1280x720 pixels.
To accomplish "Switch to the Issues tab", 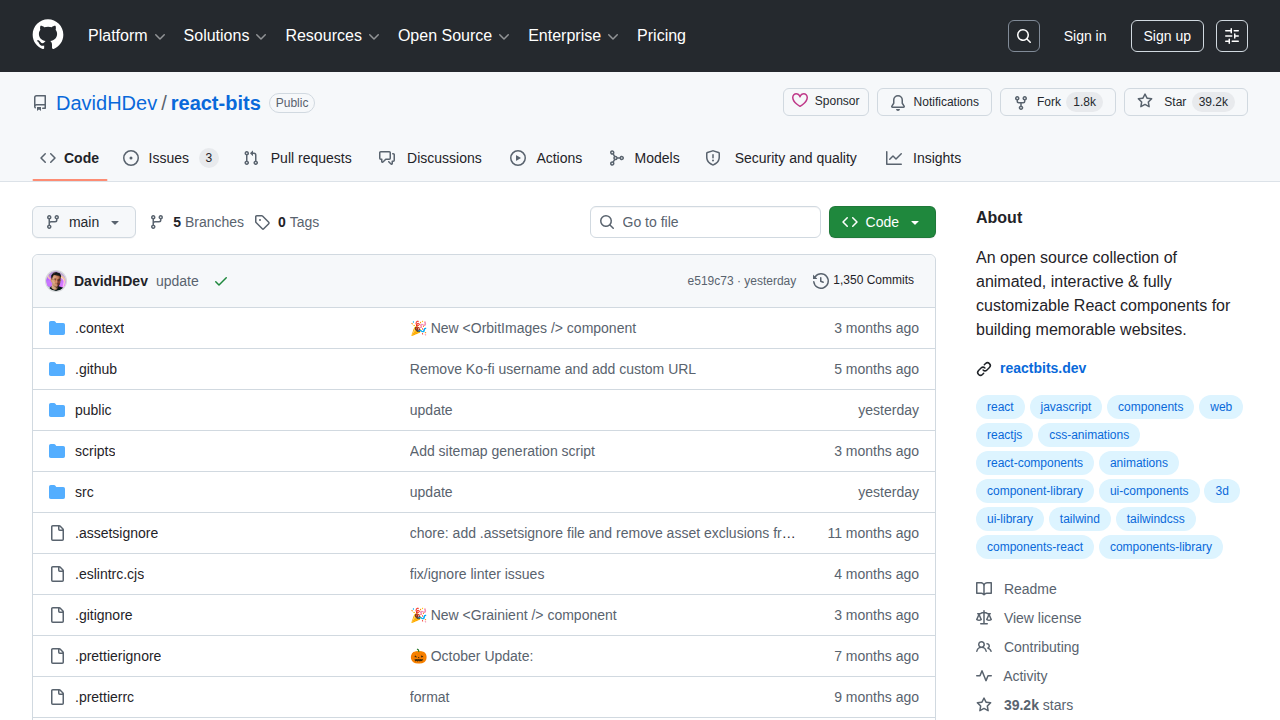I will (x=170, y=158).
